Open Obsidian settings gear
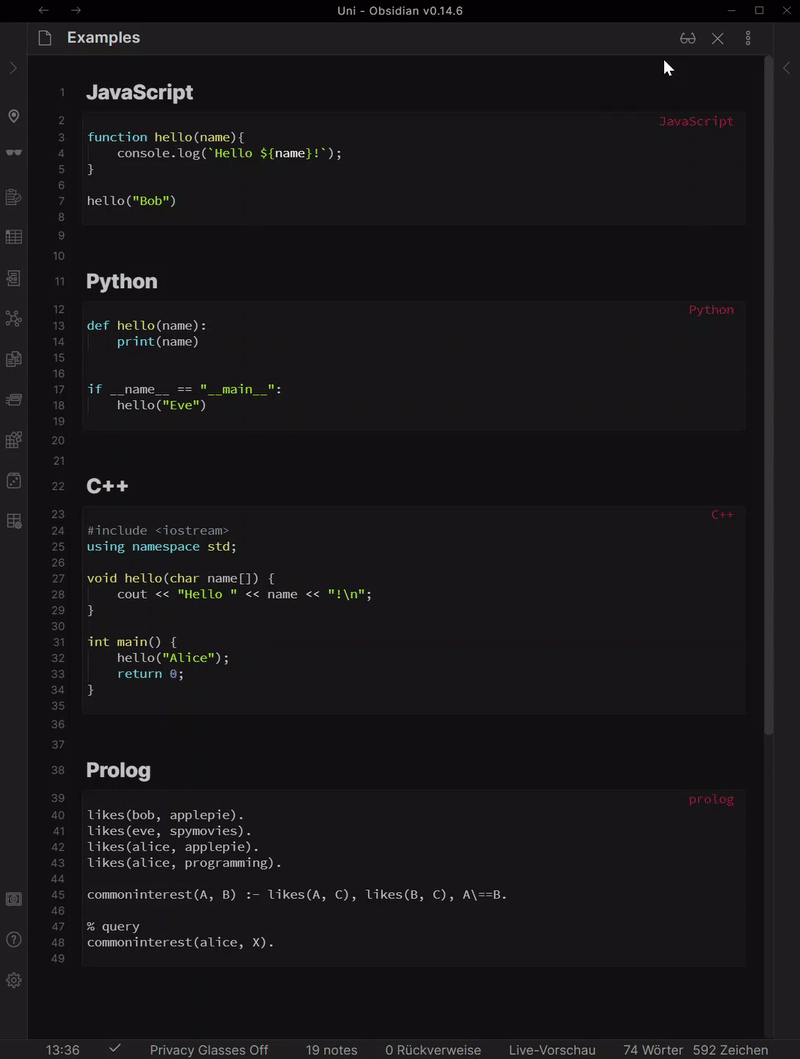 pos(14,980)
